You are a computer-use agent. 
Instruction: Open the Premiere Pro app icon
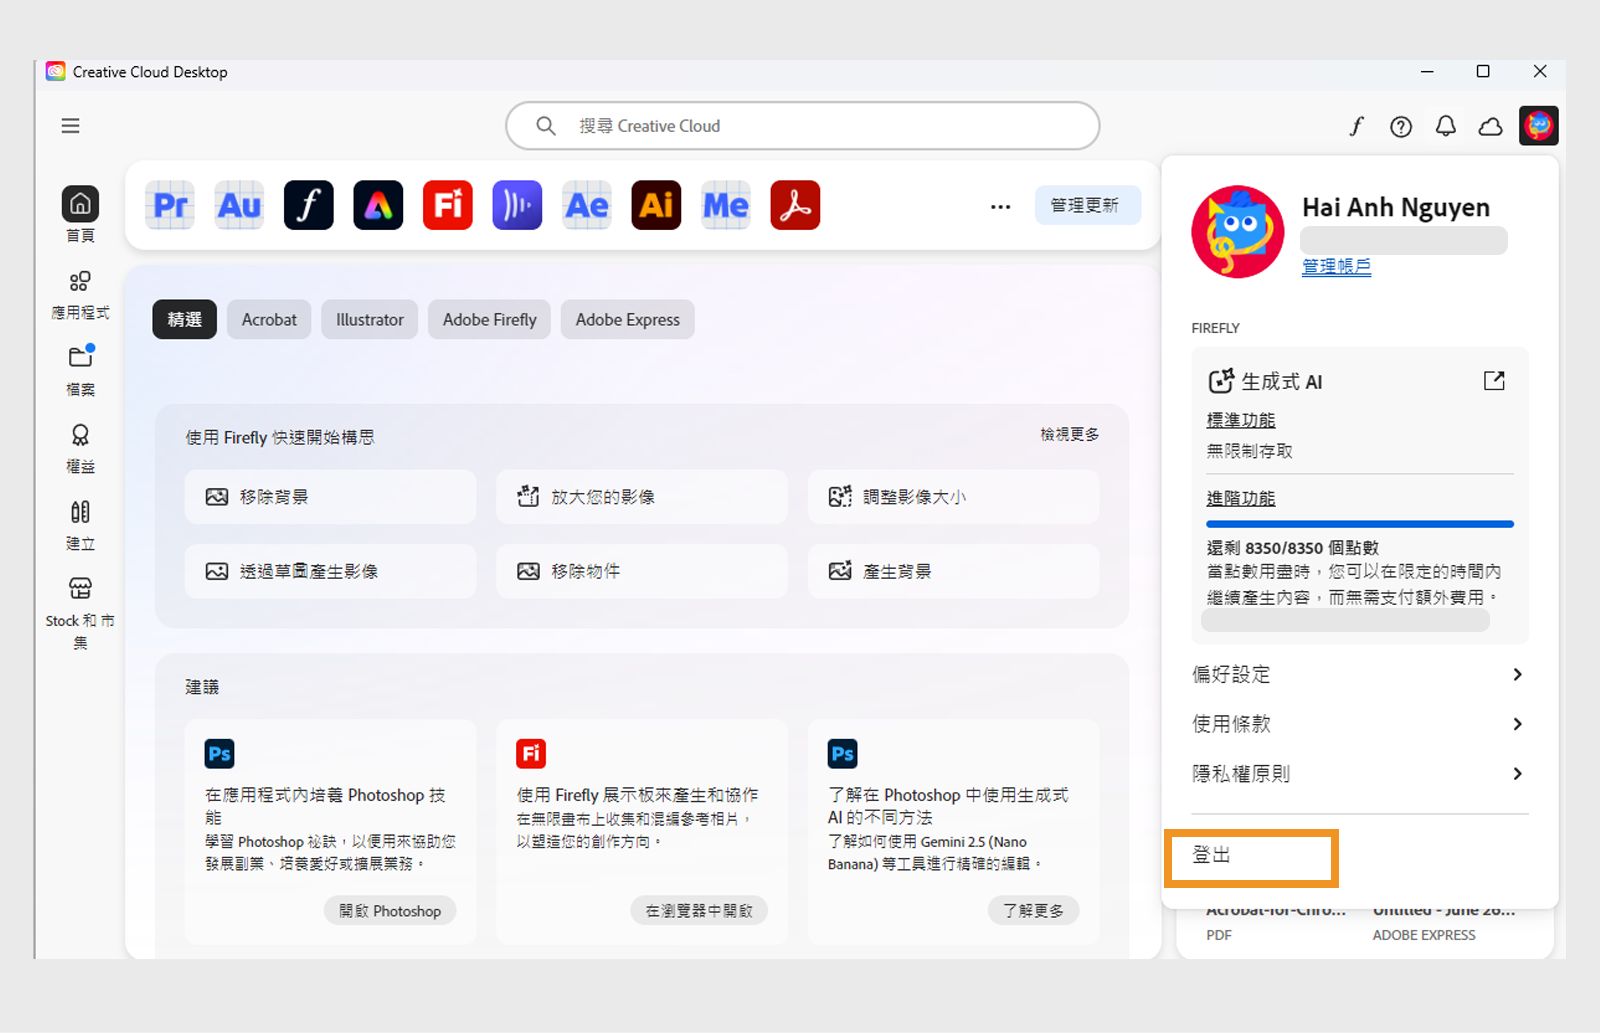pyautogui.click(x=170, y=205)
